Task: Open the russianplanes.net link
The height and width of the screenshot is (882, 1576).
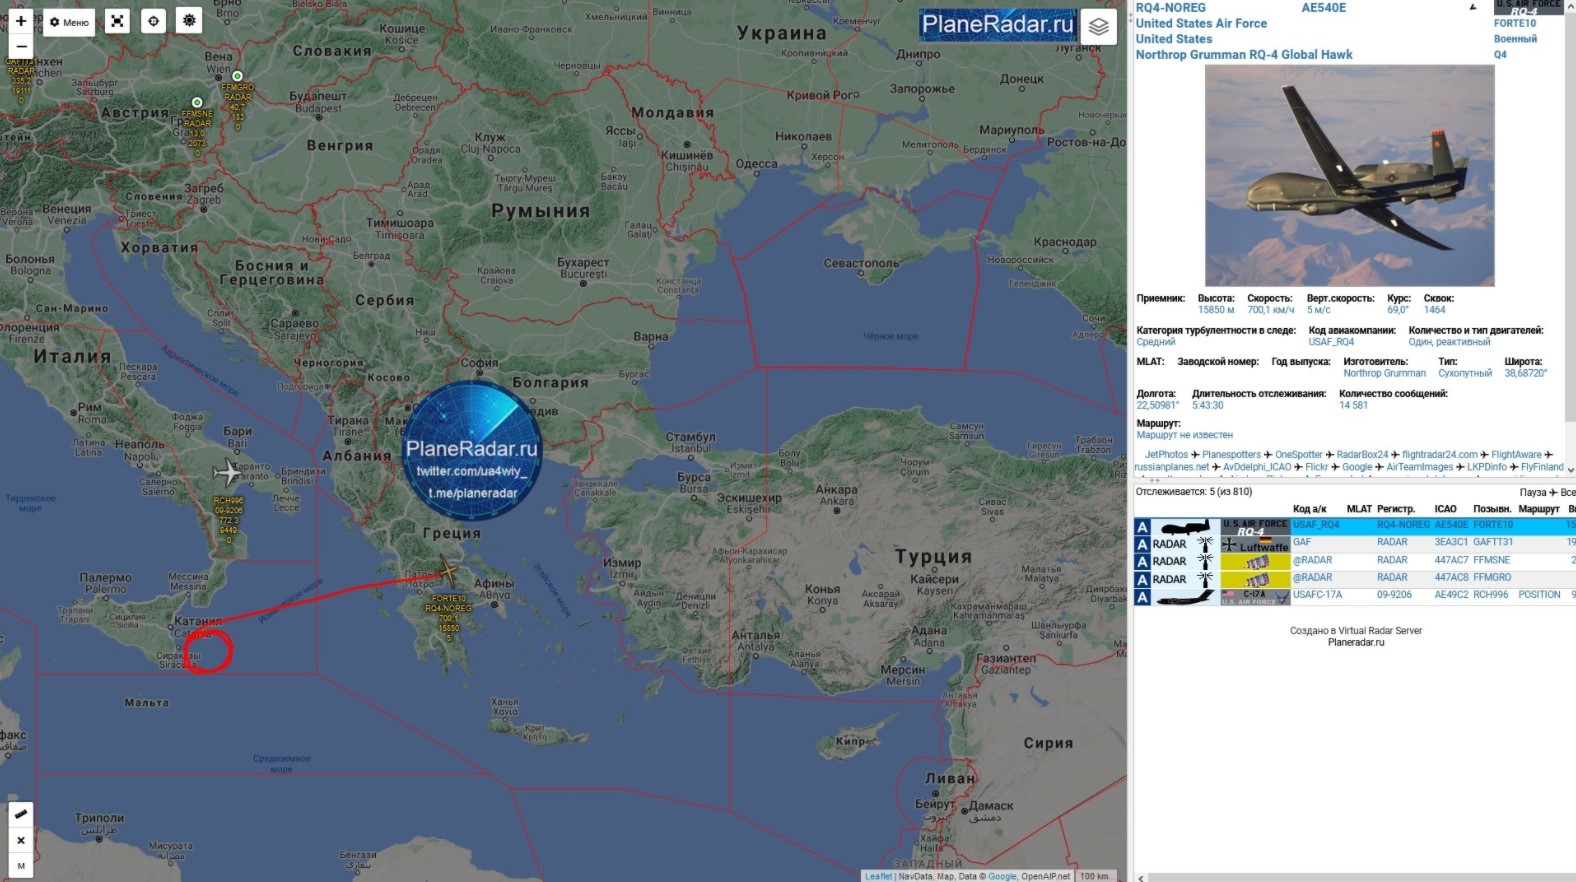Action: coord(1171,467)
